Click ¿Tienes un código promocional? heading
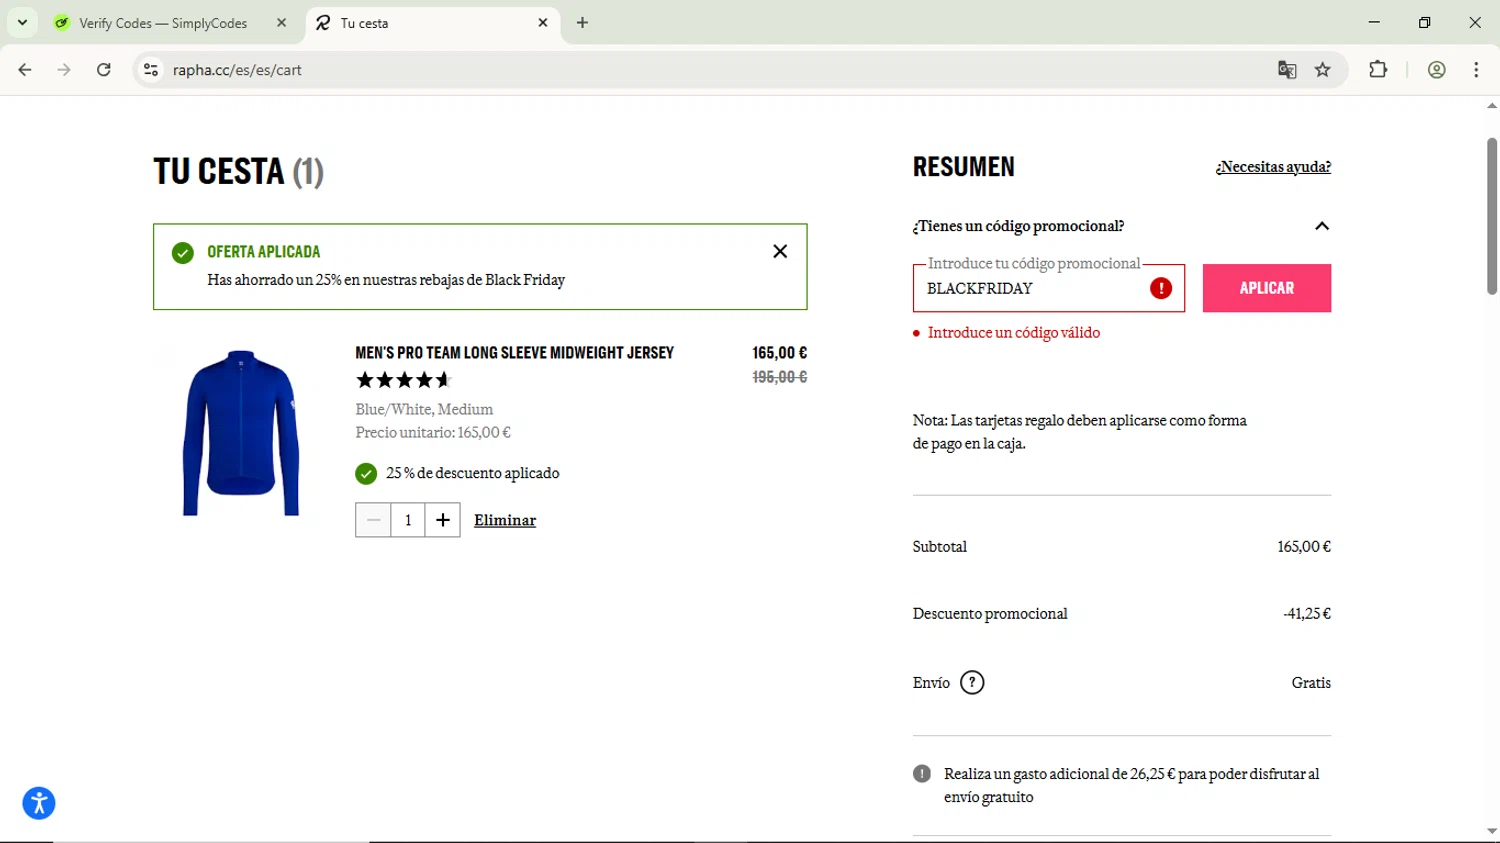Viewport: 1500px width, 843px height. click(x=1018, y=226)
